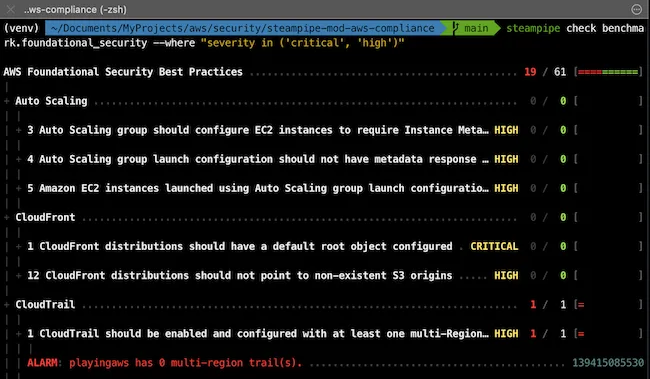This screenshot has height=379, width=650.
Task: Expand the CloudFront section plus sign
Action: click(7, 217)
